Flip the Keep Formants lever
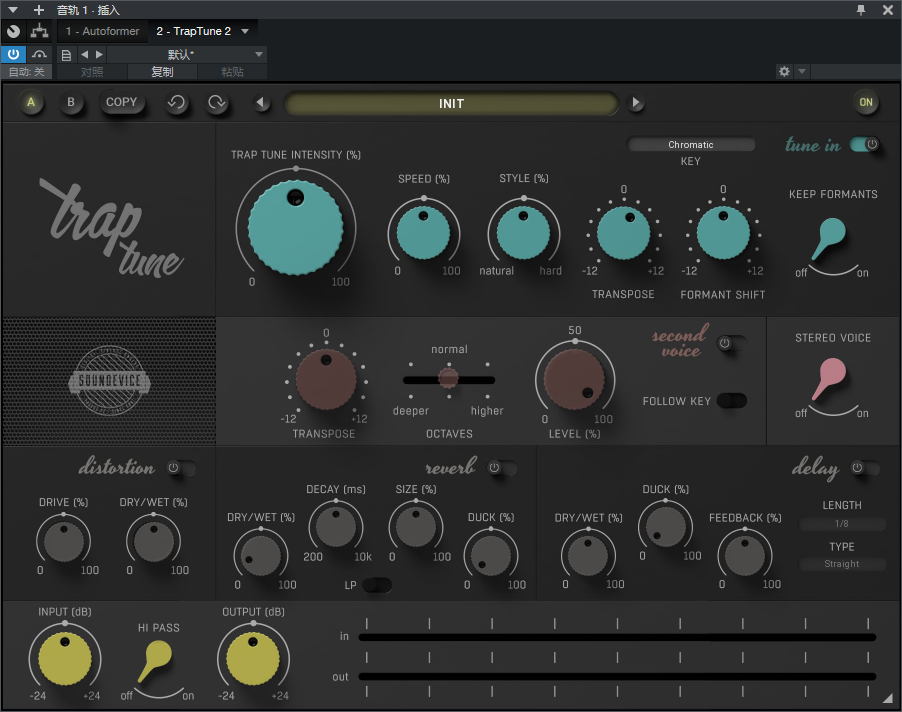The image size is (902, 712). pyautogui.click(x=829, y=238)
